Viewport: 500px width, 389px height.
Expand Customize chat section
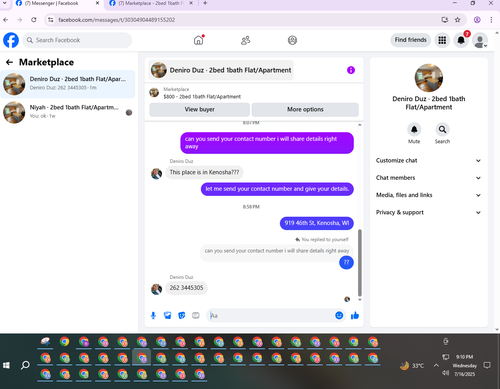click(428, 161)
